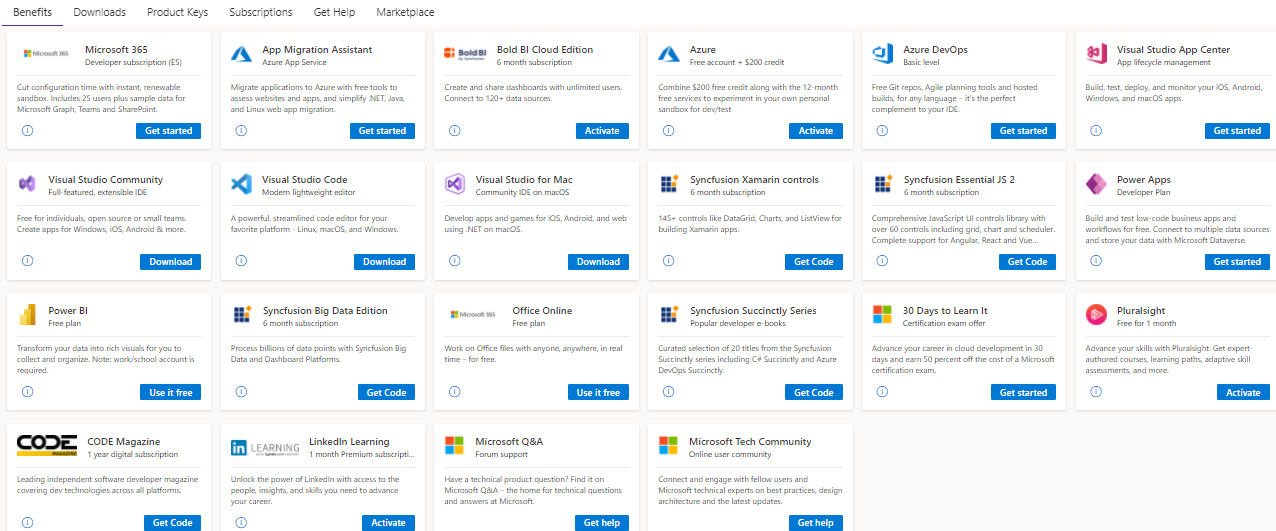Viewport: 1276px width, 531px height.
Task: Click Use it free on Power BI
Action: tap(171, 393)
